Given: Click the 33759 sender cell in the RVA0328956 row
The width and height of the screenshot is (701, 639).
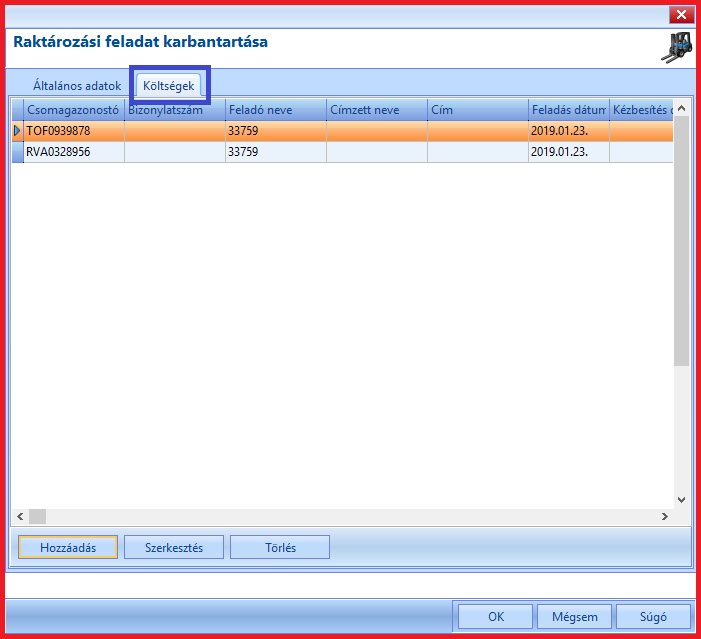Looking at the screenshot, I should point(276,152).
